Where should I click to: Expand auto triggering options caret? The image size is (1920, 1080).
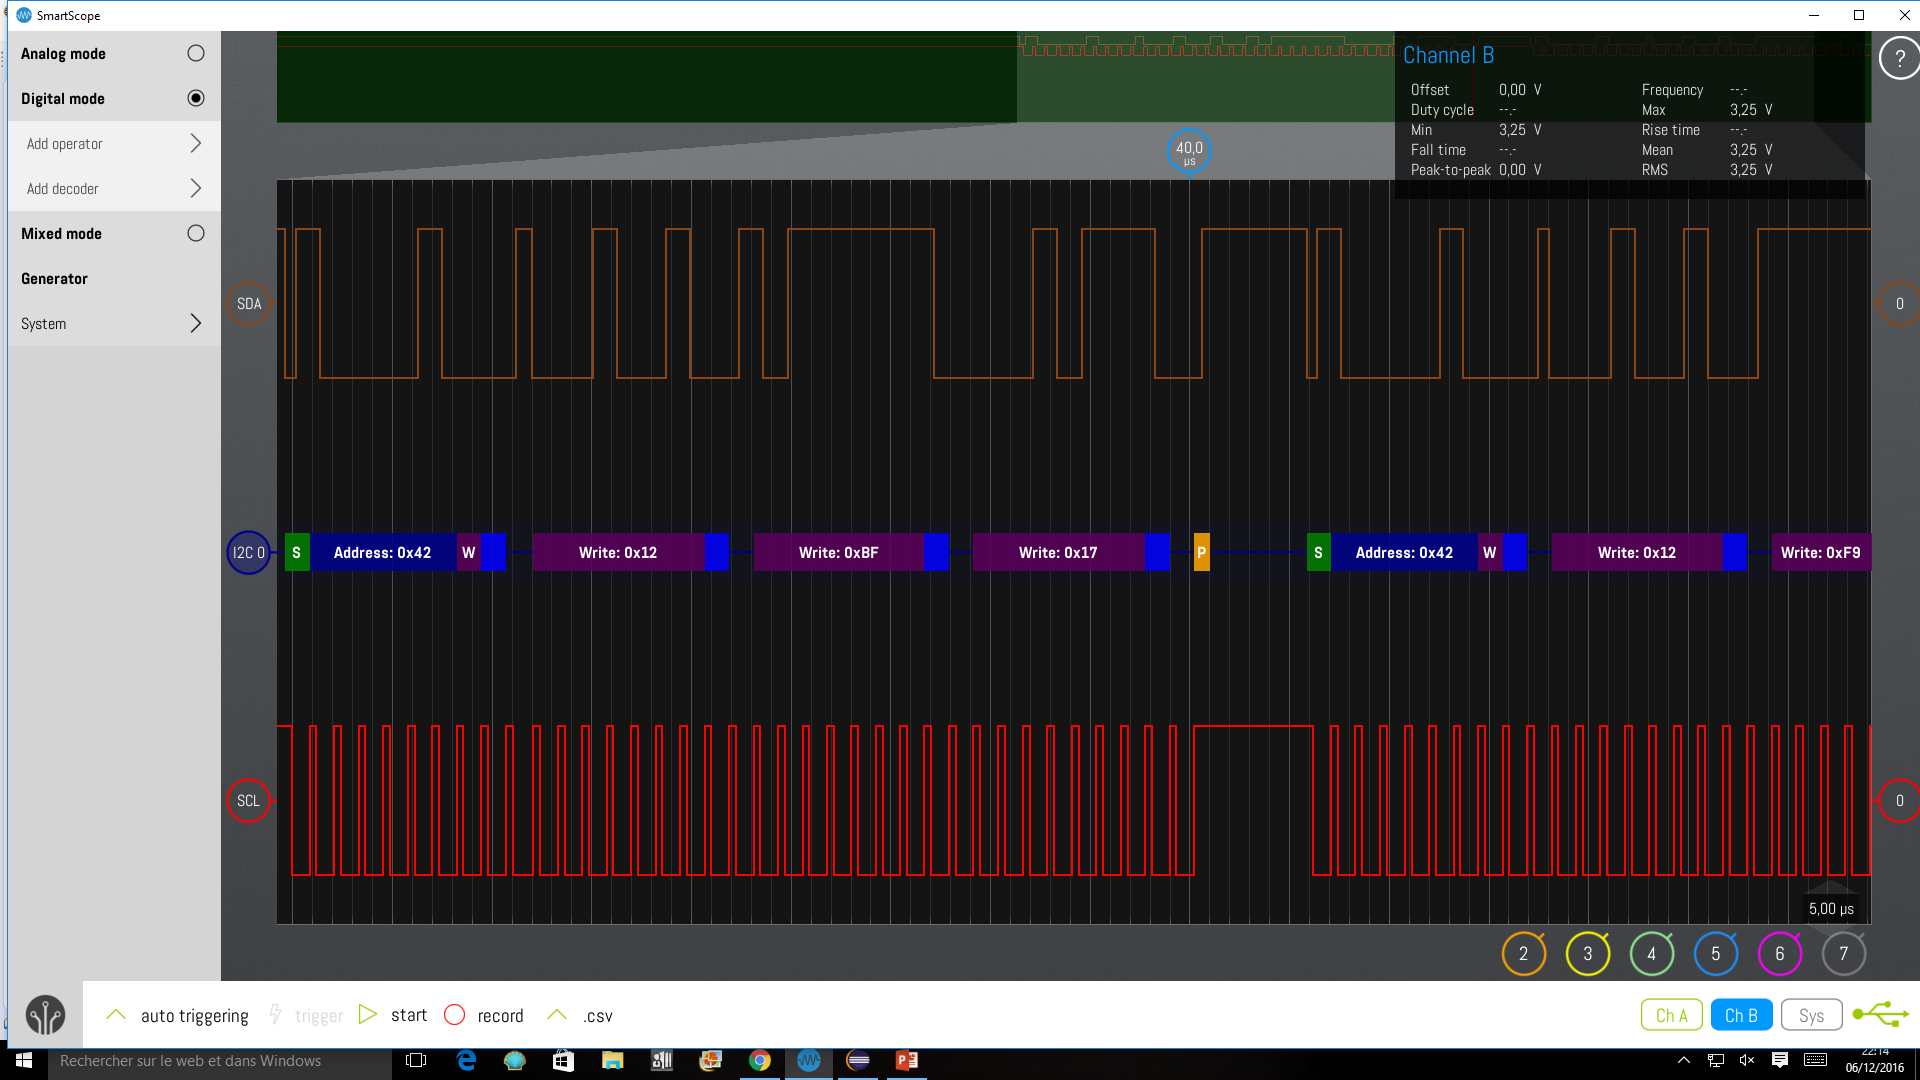coord(116,1014)
